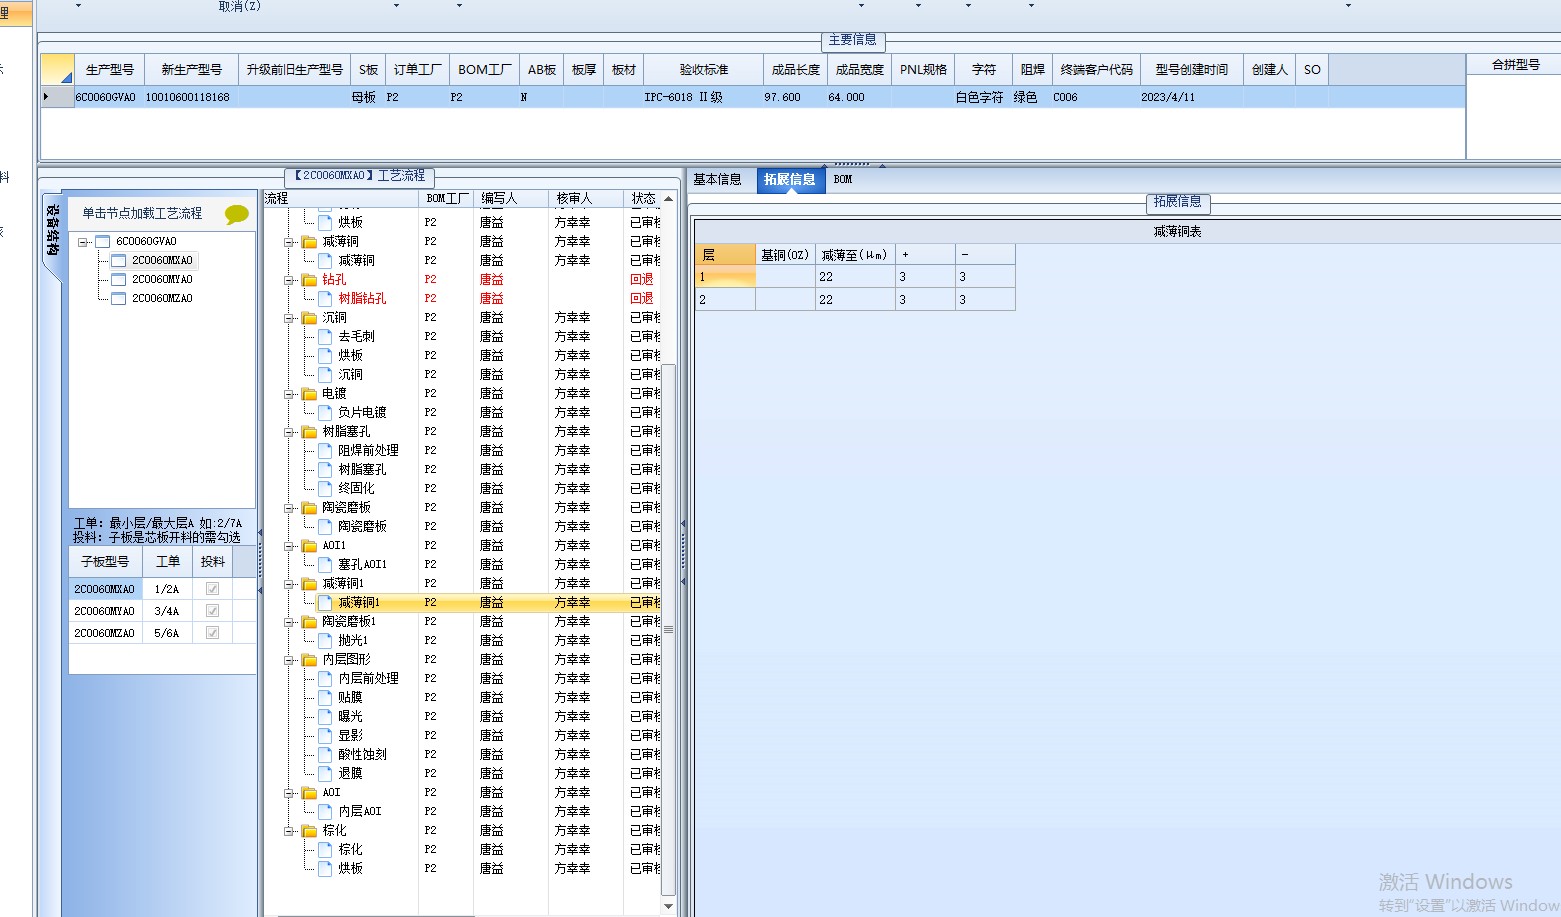This screenshot has height=917, width=1561.
Task: Click the 抛光1 document icon
Action: point(325,640)
